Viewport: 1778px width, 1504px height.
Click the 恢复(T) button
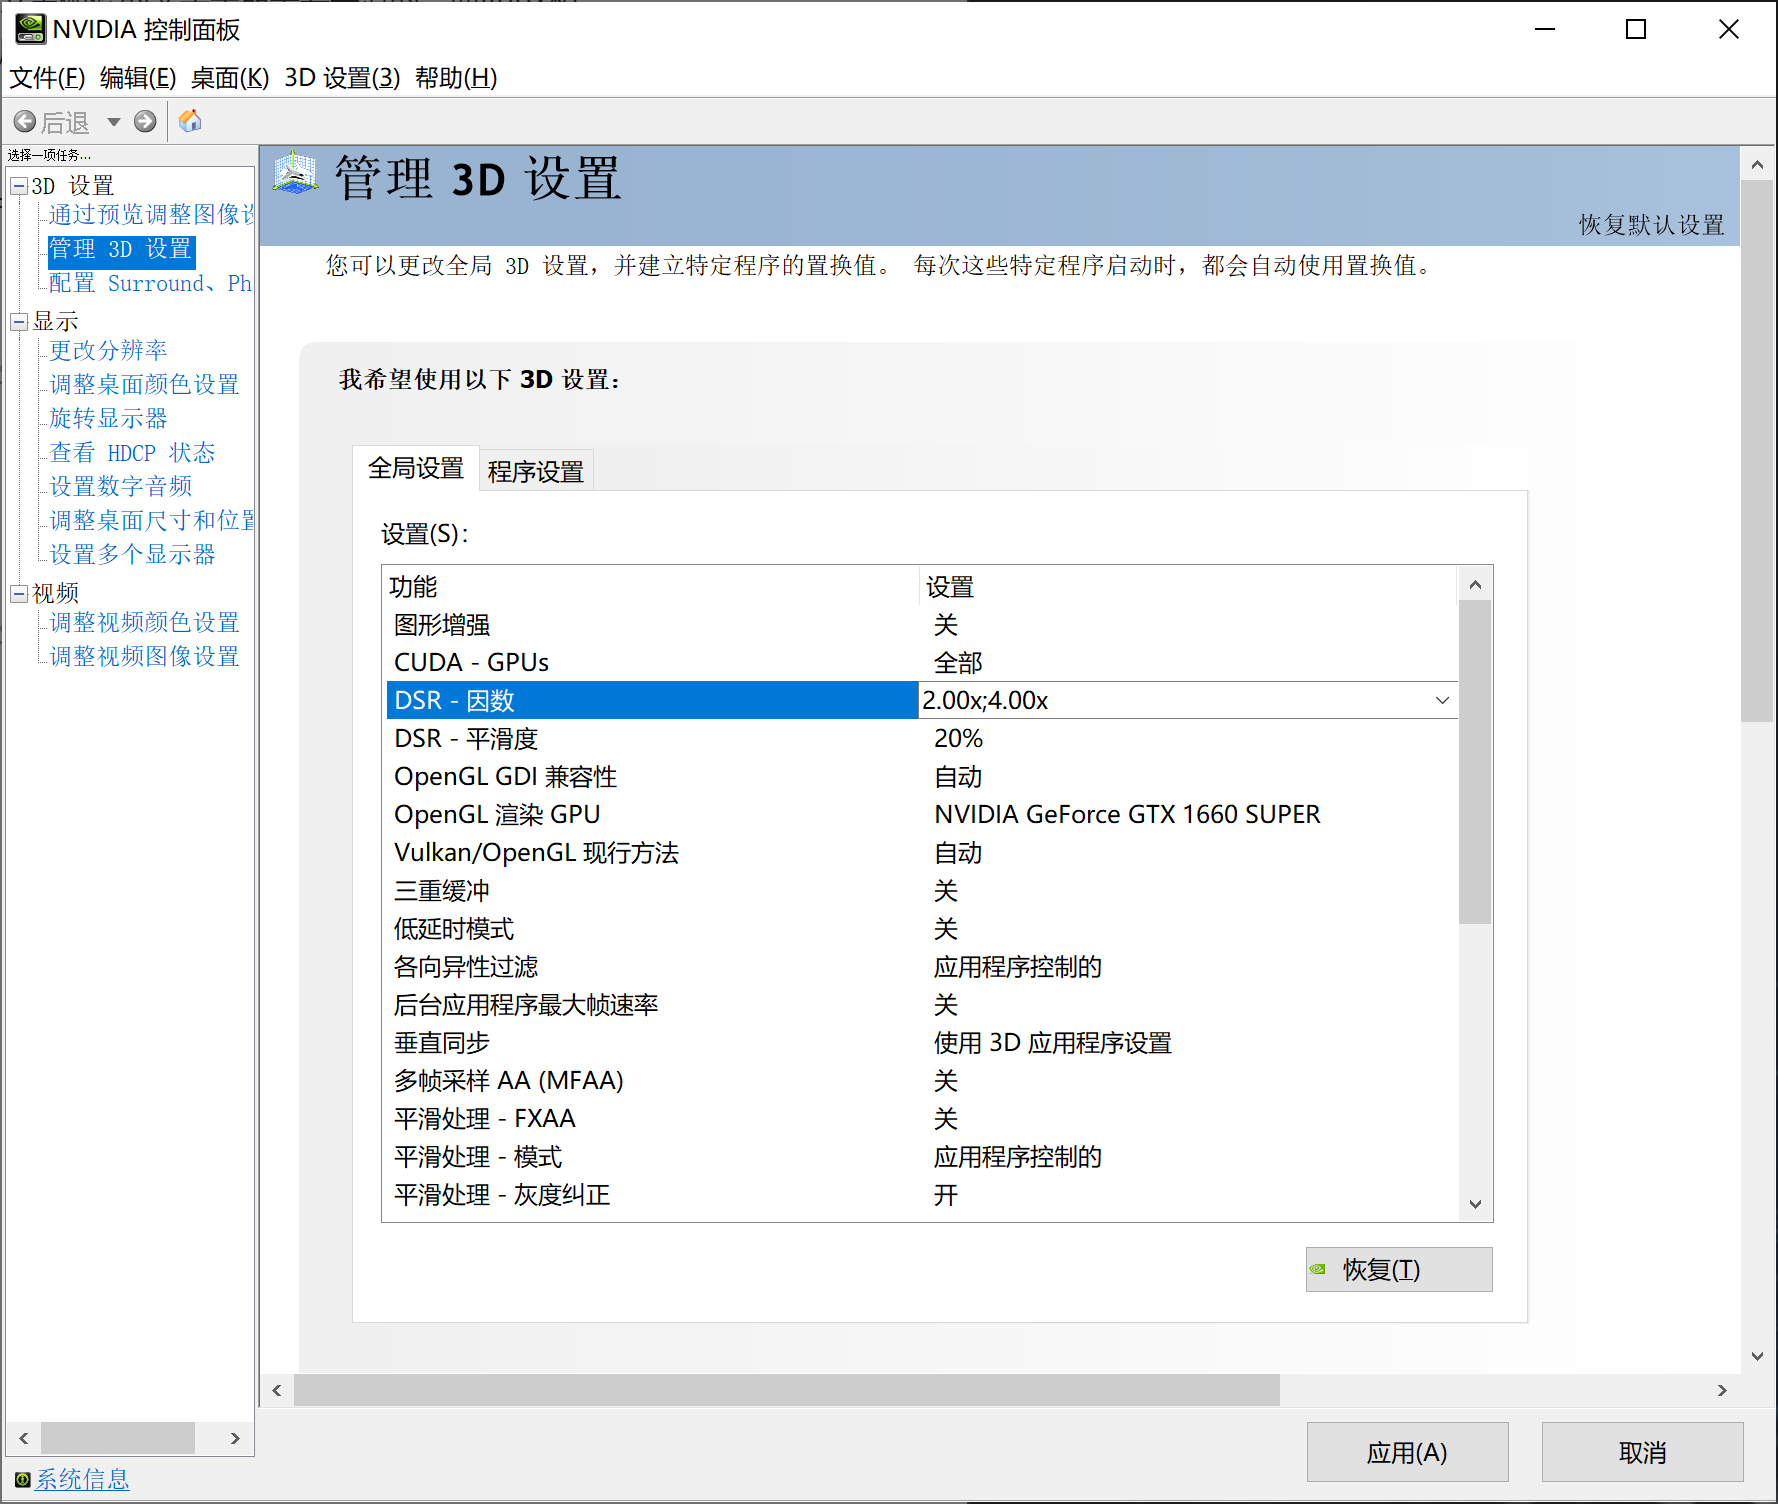1398,1269
